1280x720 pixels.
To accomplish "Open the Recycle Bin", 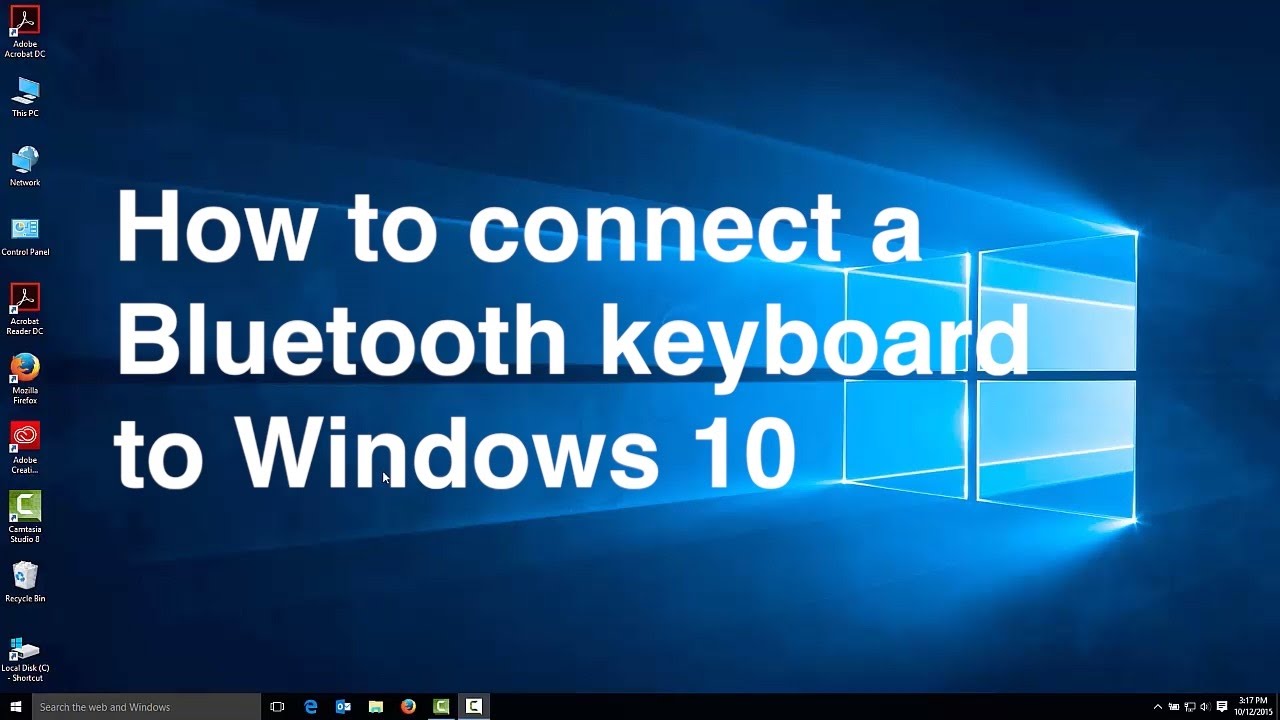I will click(x=25, y=582).
